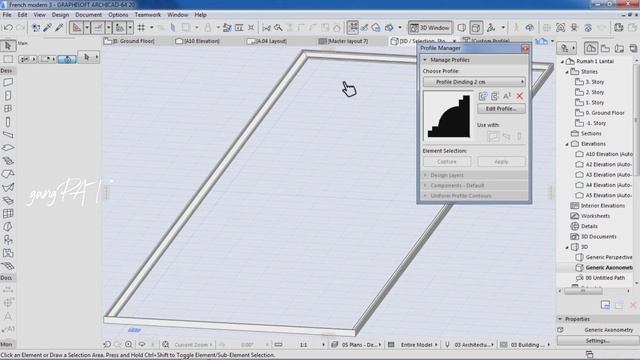
Task: Click the Zoom In magnifier at bottom
Action: tap(129, 344)
